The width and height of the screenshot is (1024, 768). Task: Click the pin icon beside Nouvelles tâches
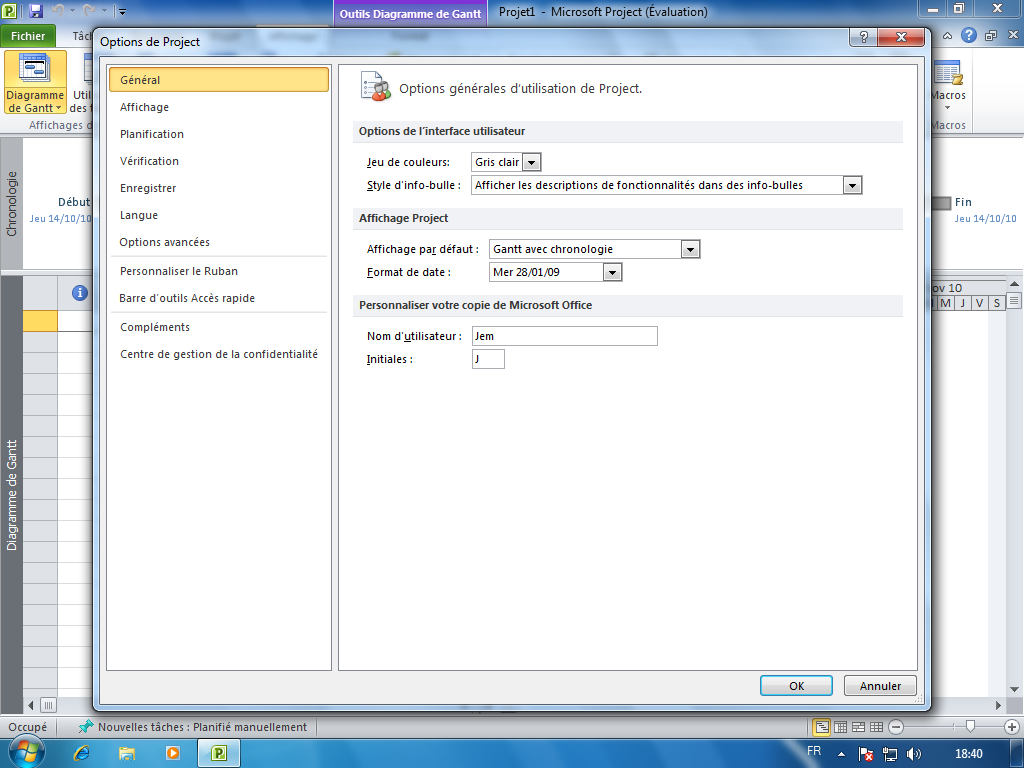point(86,727)
